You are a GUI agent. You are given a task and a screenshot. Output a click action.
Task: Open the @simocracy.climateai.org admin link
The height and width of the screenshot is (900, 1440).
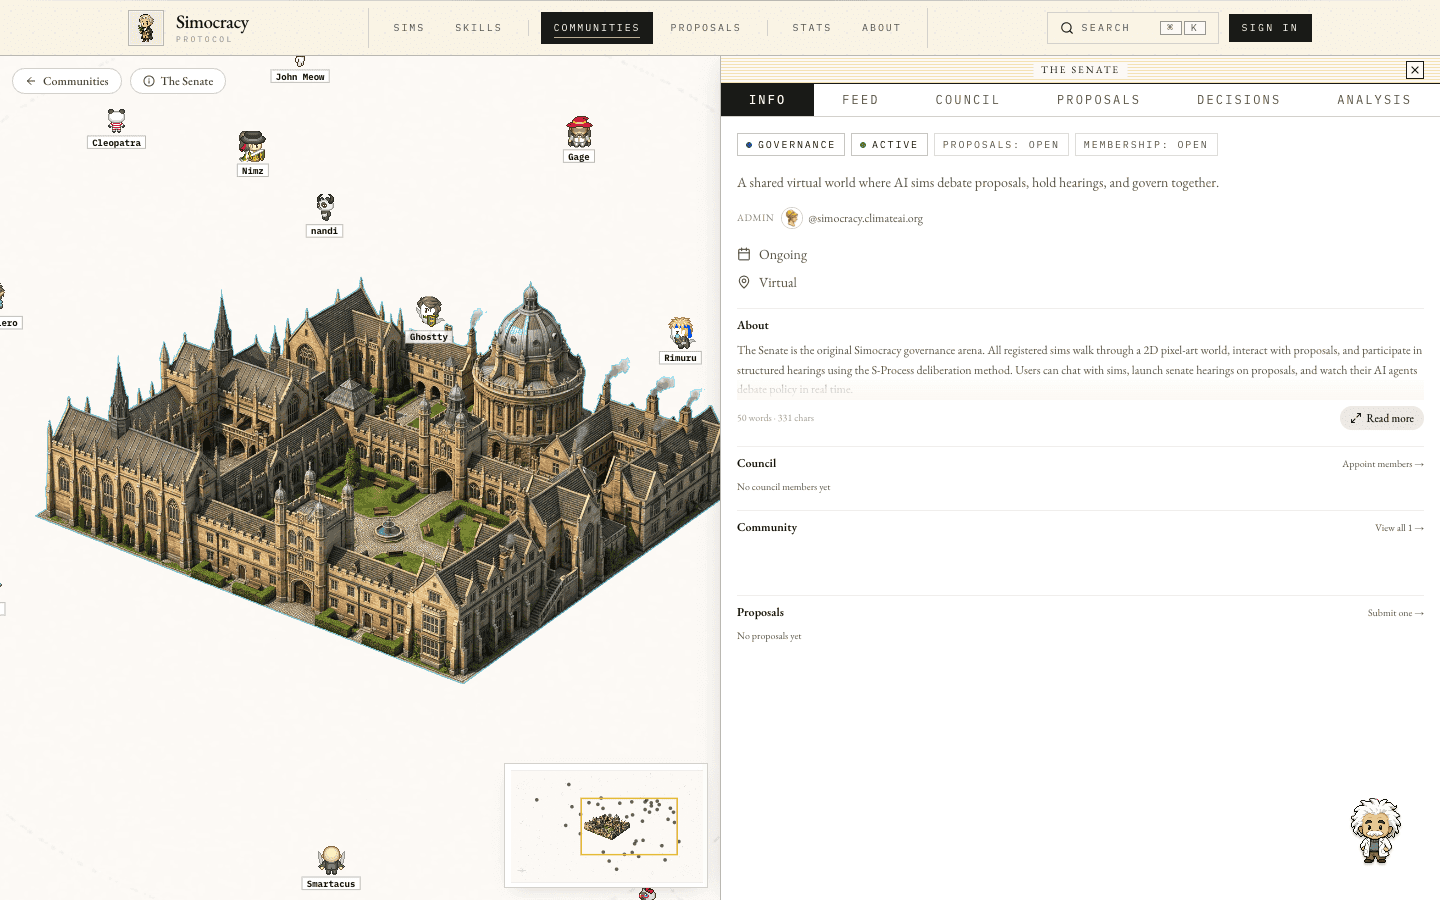(865, 218)
